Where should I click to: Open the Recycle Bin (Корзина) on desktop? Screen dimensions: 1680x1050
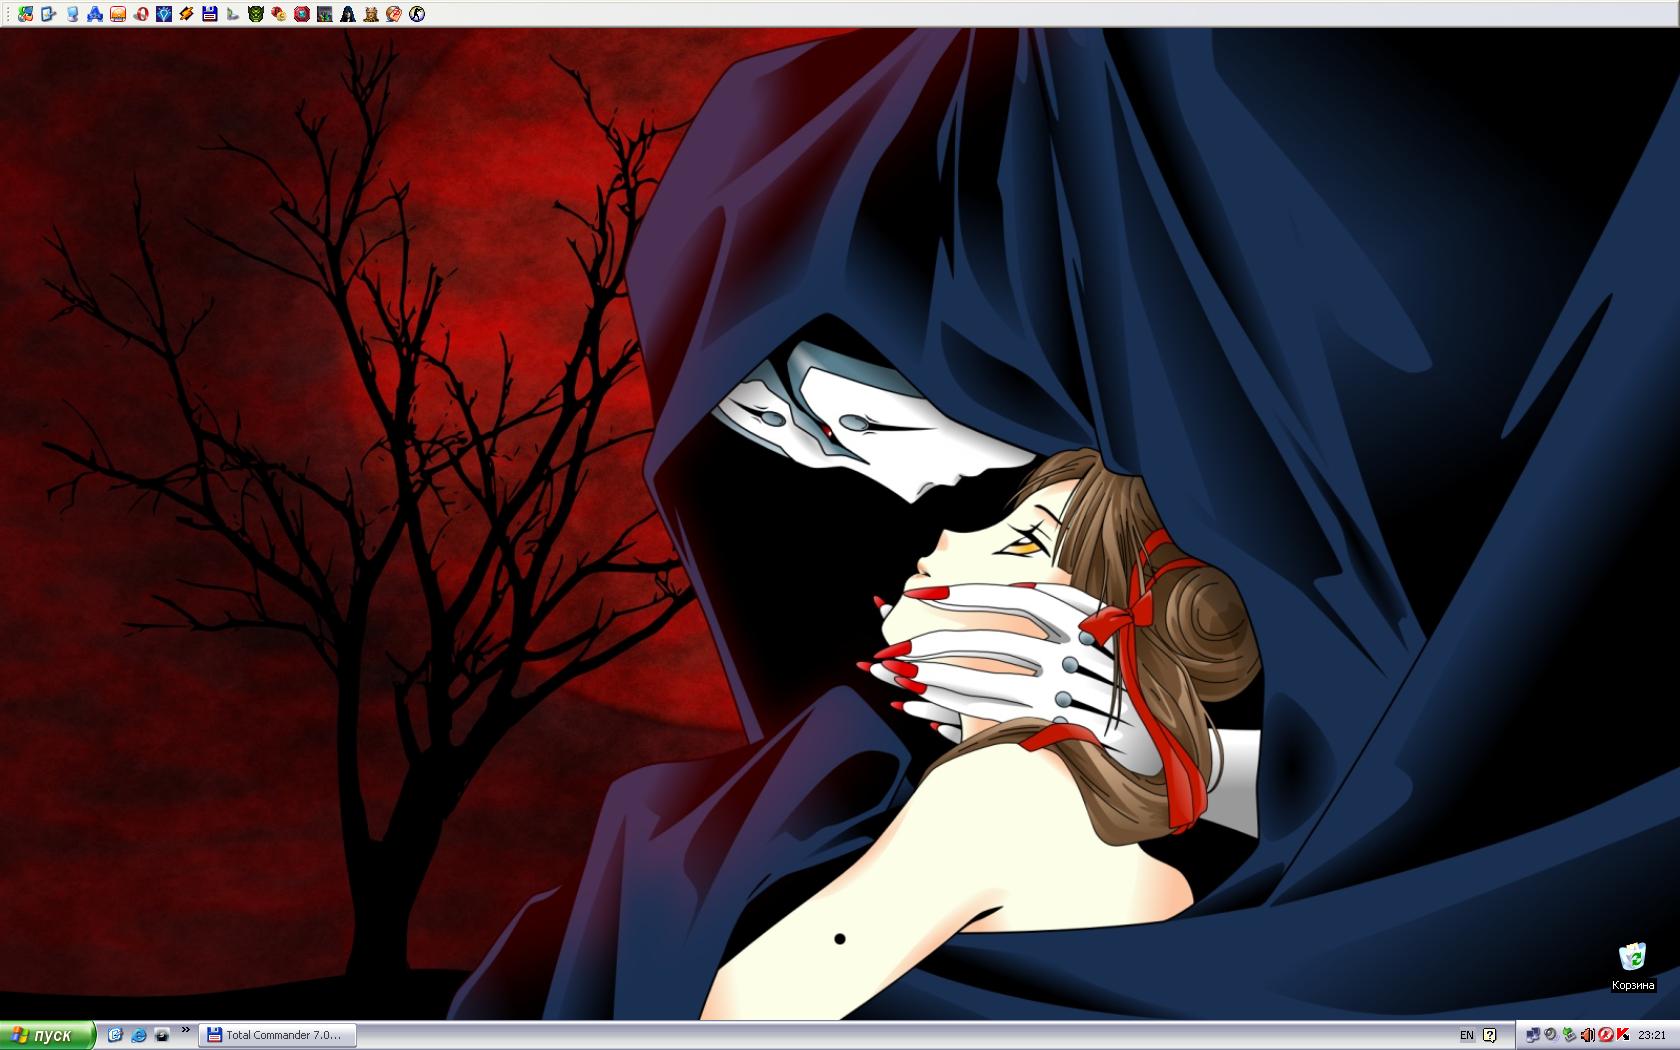[1632, 965]
